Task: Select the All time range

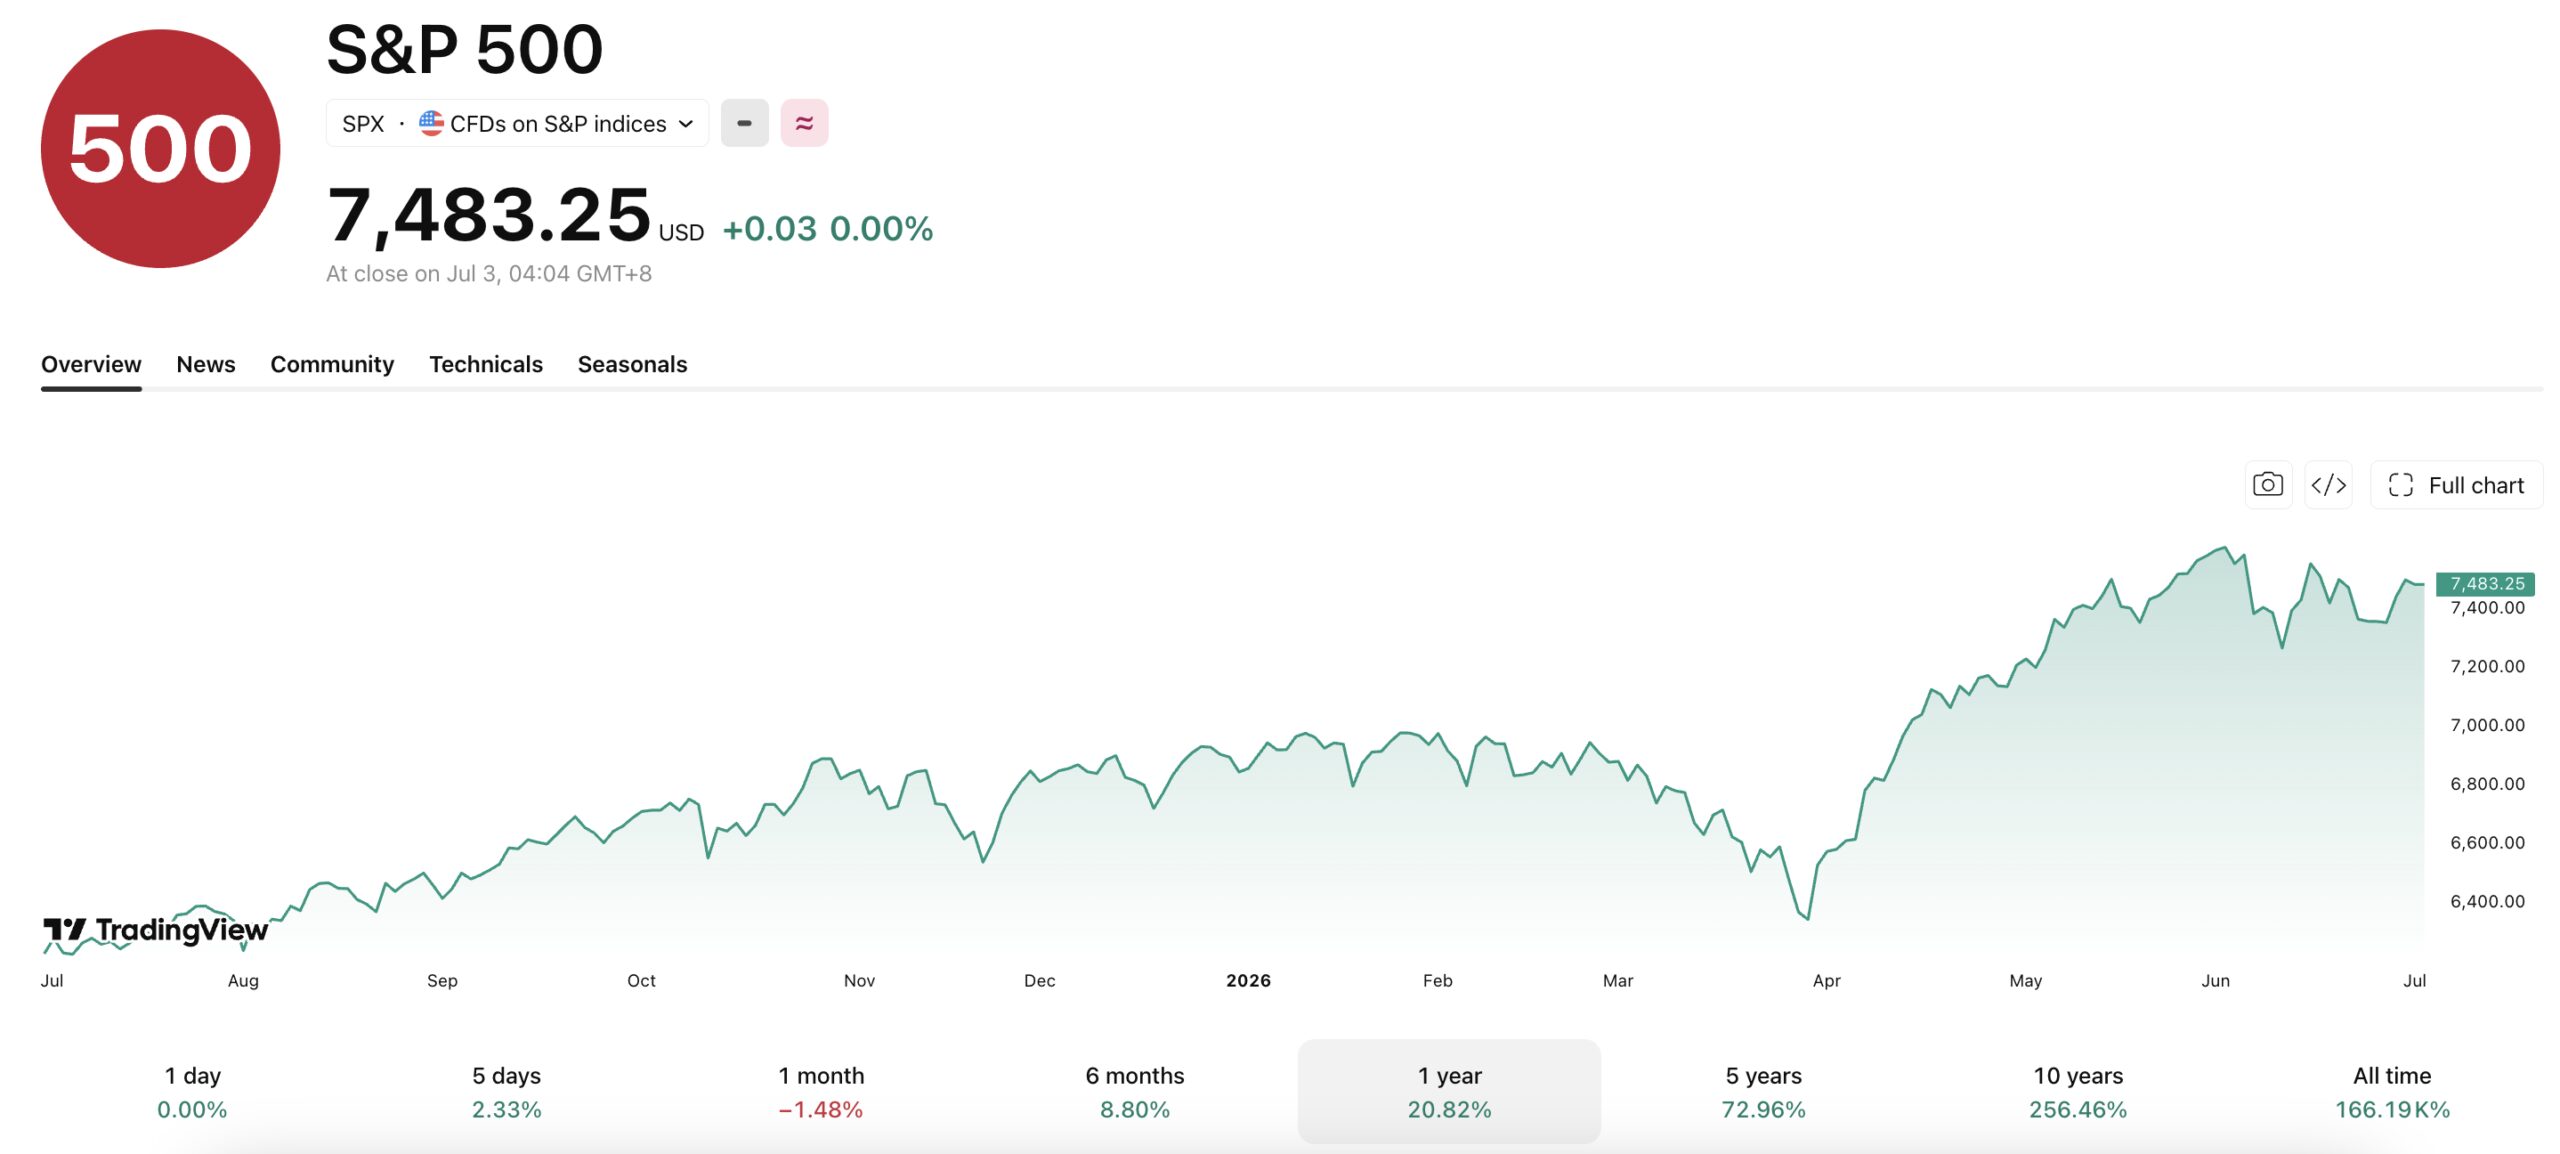Action: [x=2392, y=1091]
